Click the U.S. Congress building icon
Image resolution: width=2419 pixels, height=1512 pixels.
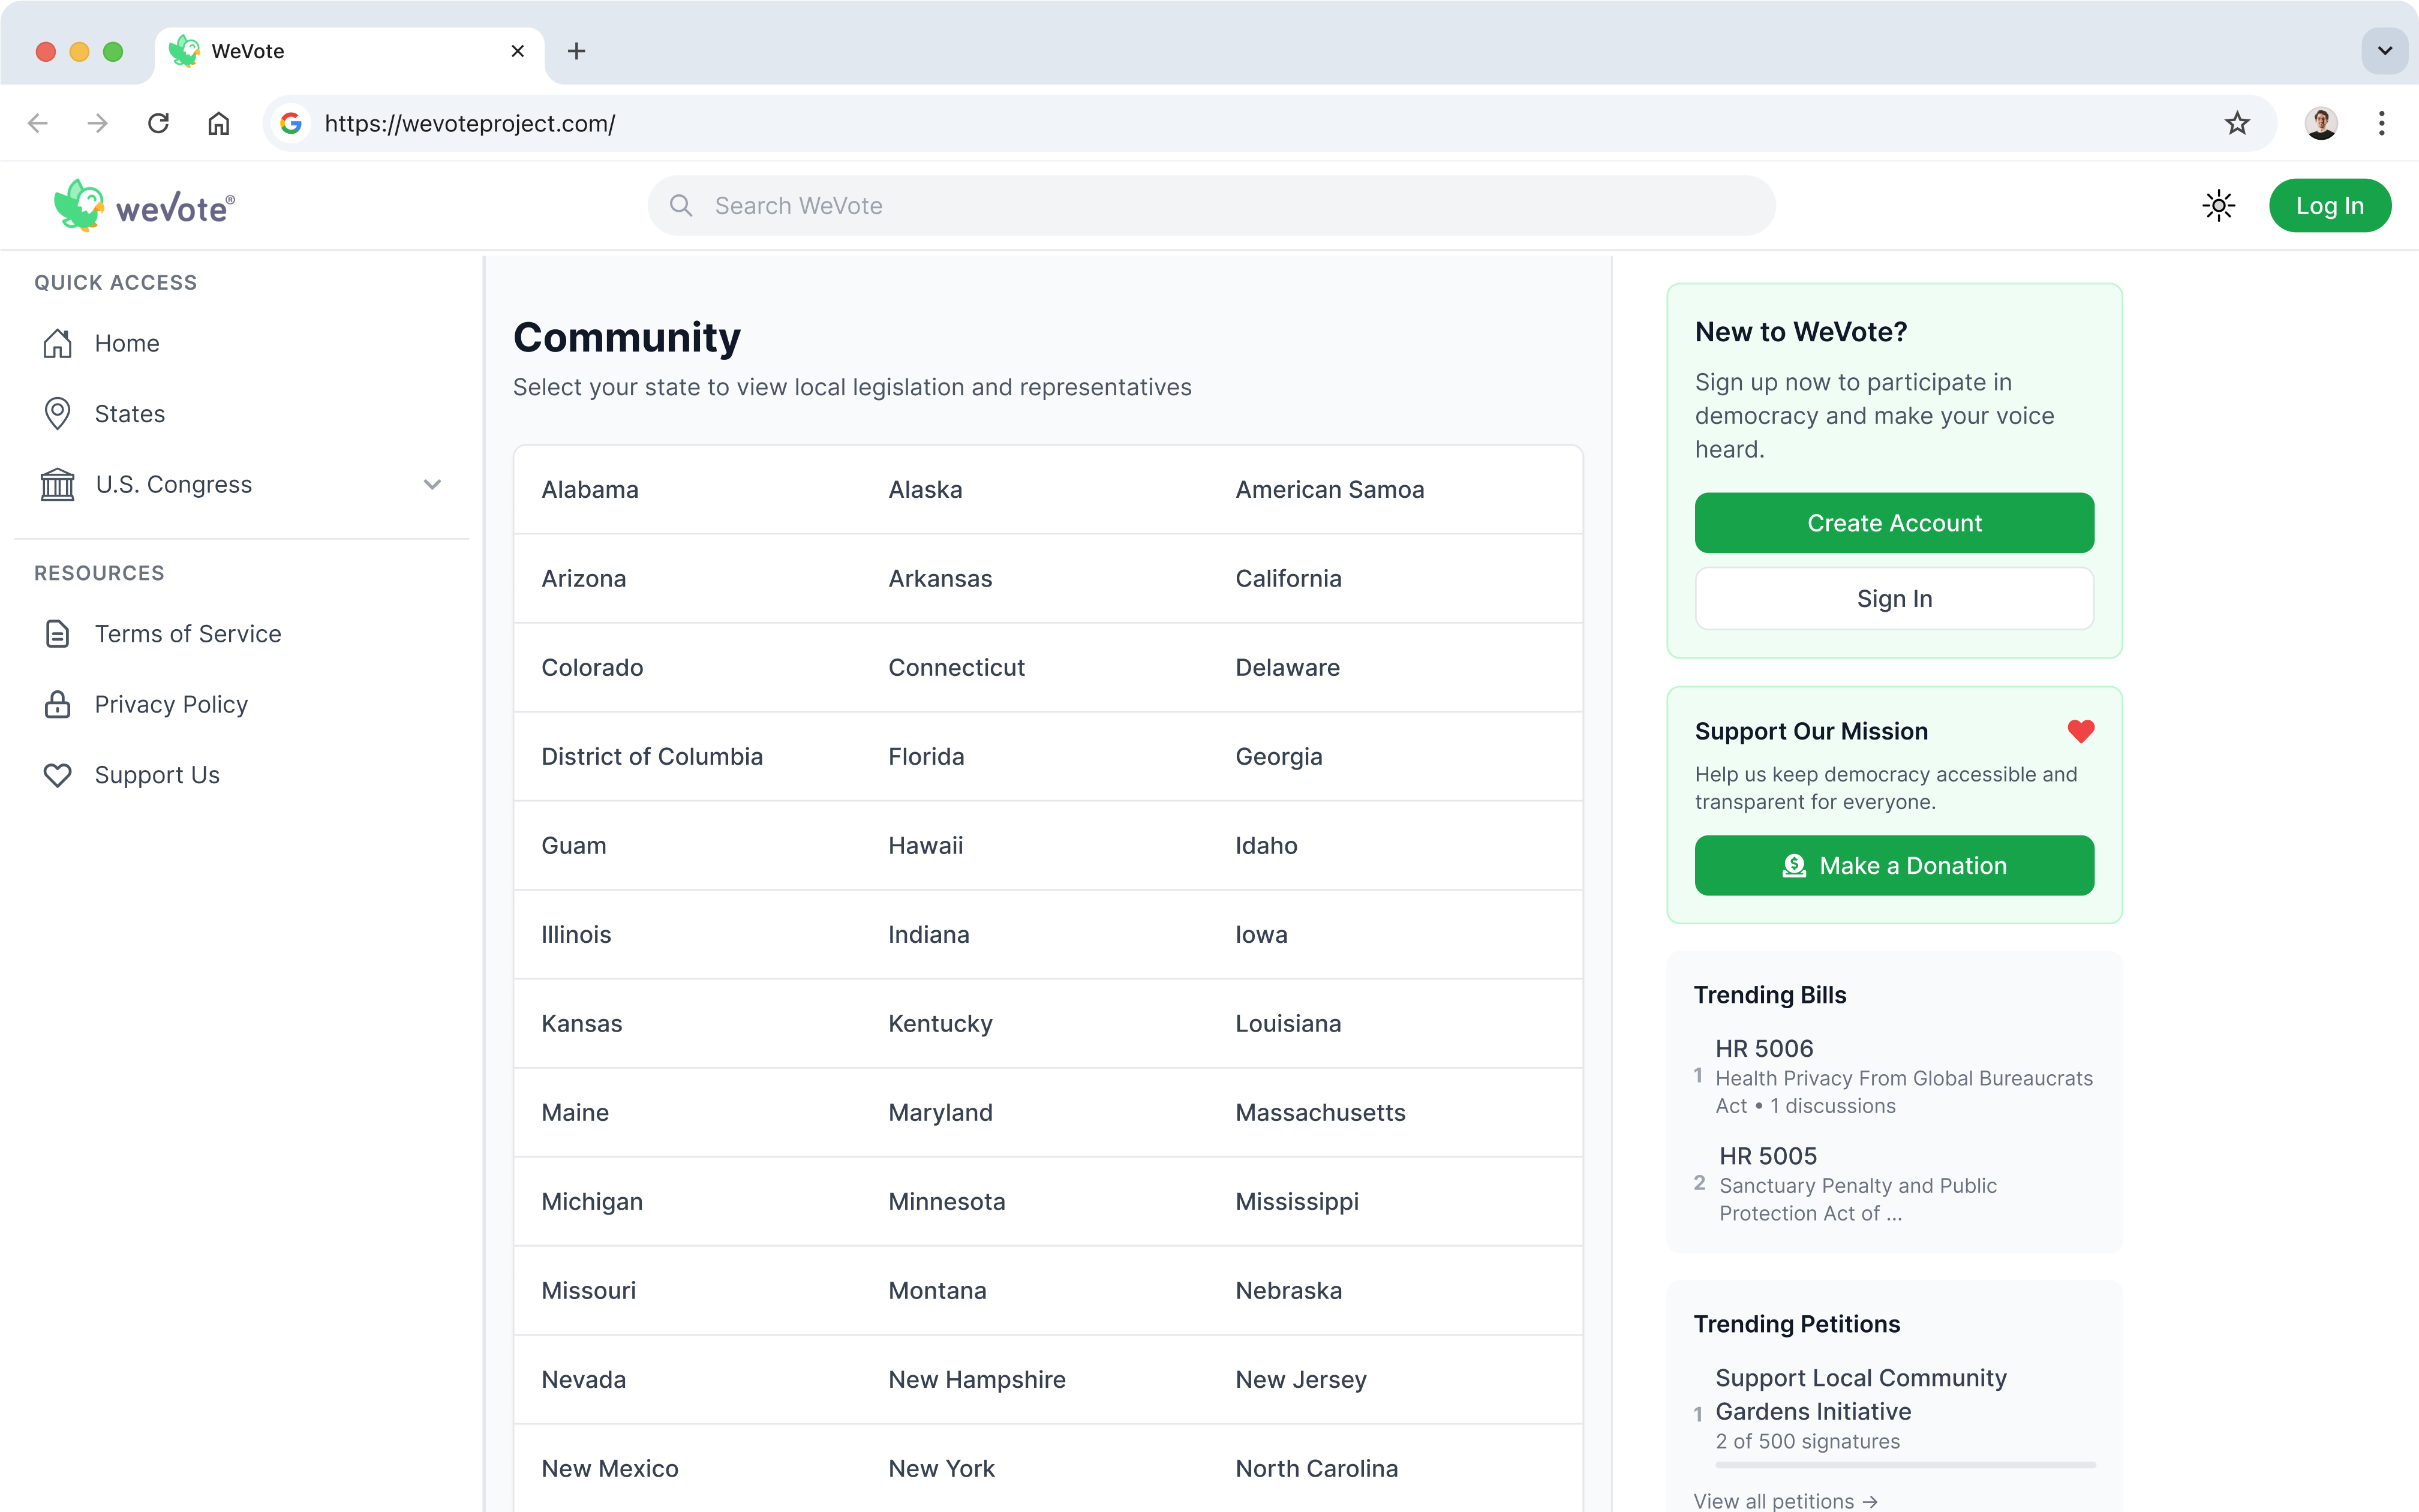pyautogui.click(x=57, y=485)
